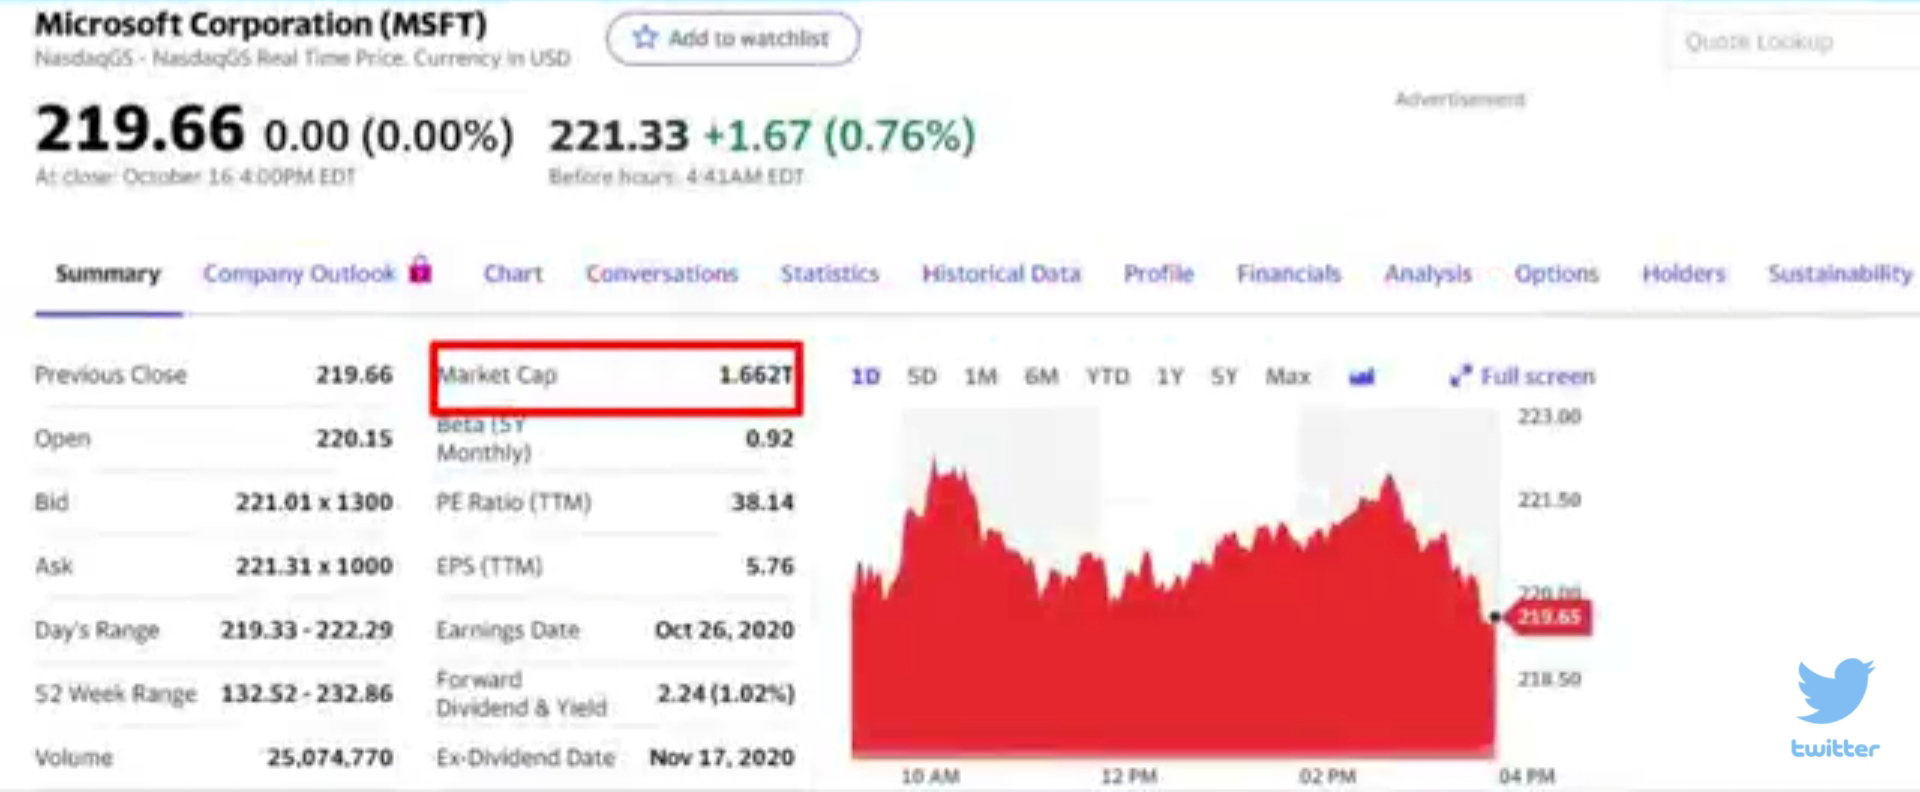Choose the 6M chart range
The image size is (1920, 792).
(1041, 377)
